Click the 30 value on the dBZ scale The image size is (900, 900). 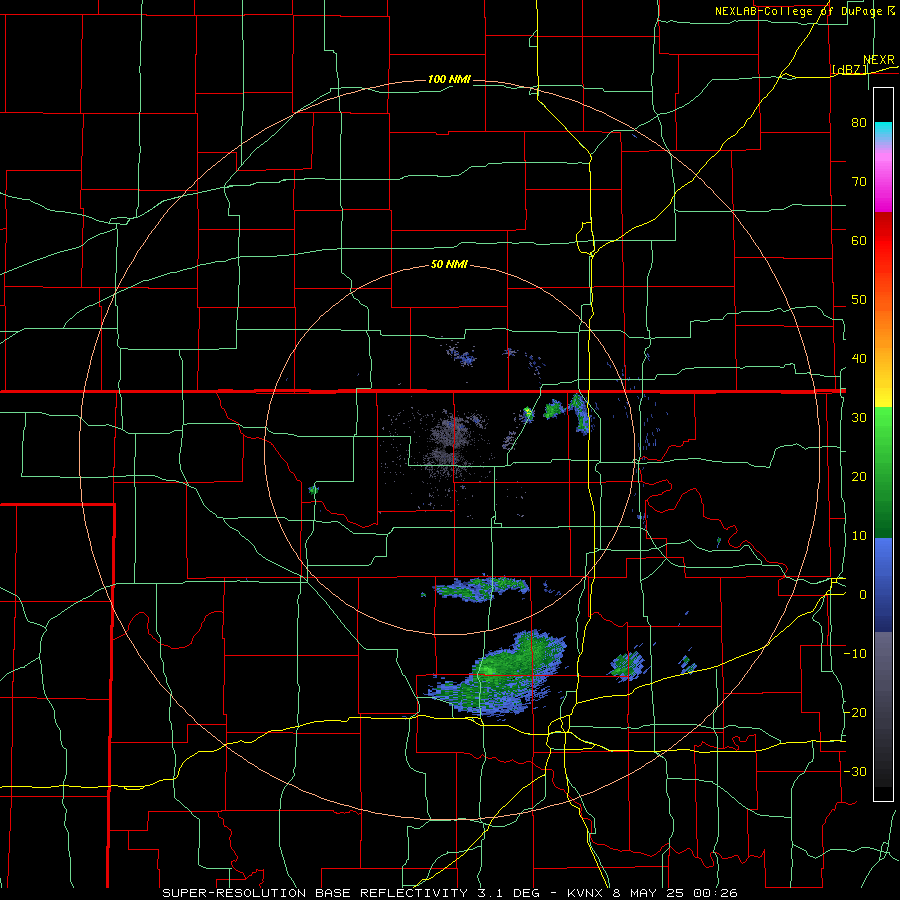tap(859, 418)
